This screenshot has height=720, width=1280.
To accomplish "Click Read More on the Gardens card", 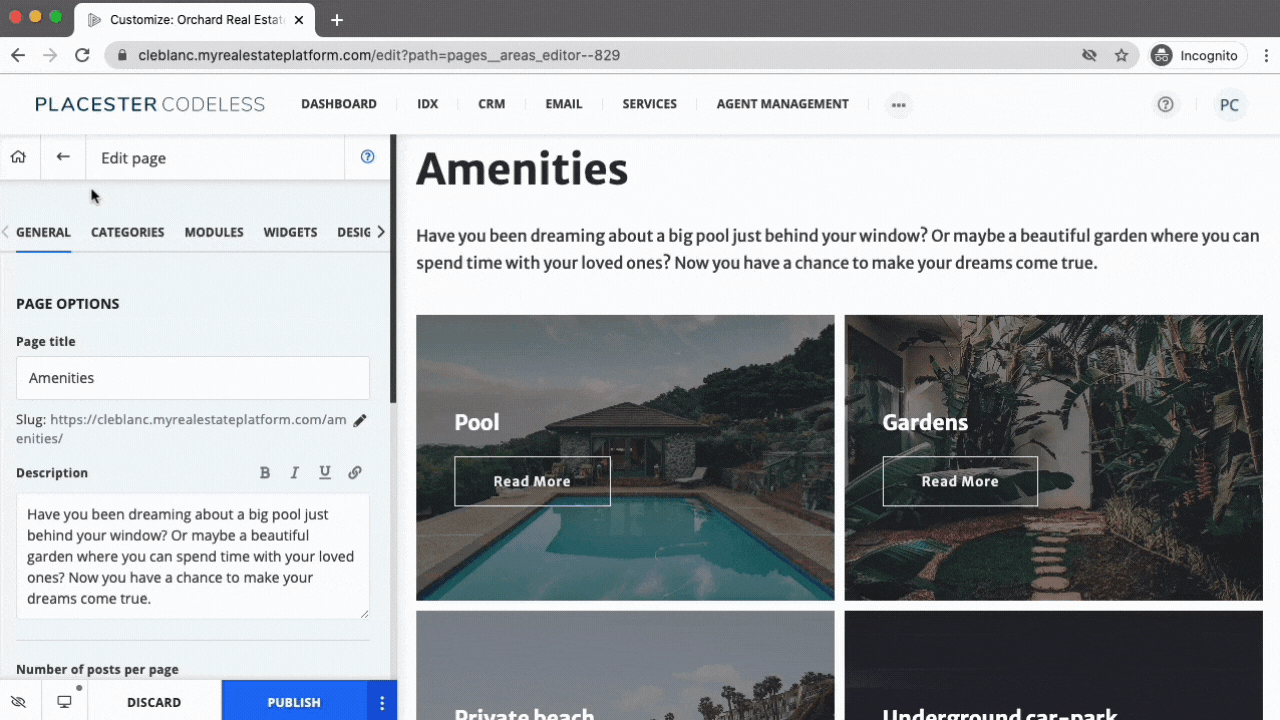I will (960, 481).
